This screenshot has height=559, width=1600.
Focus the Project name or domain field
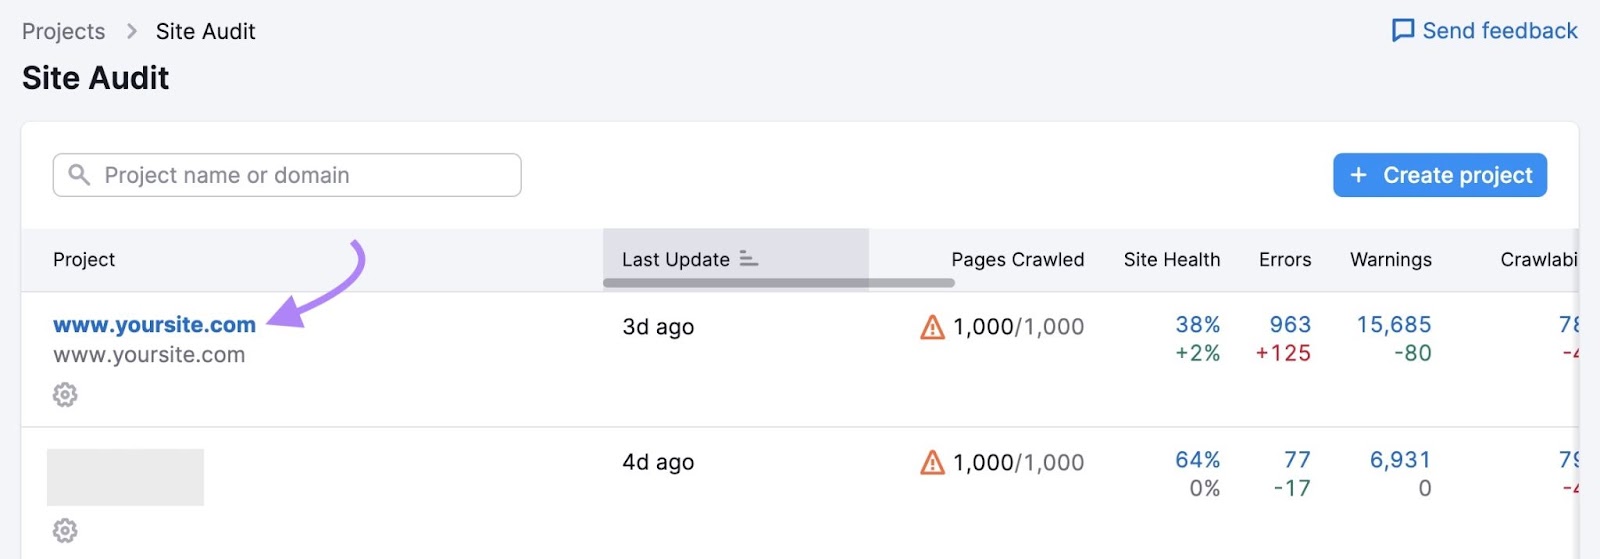pos(300,175)
